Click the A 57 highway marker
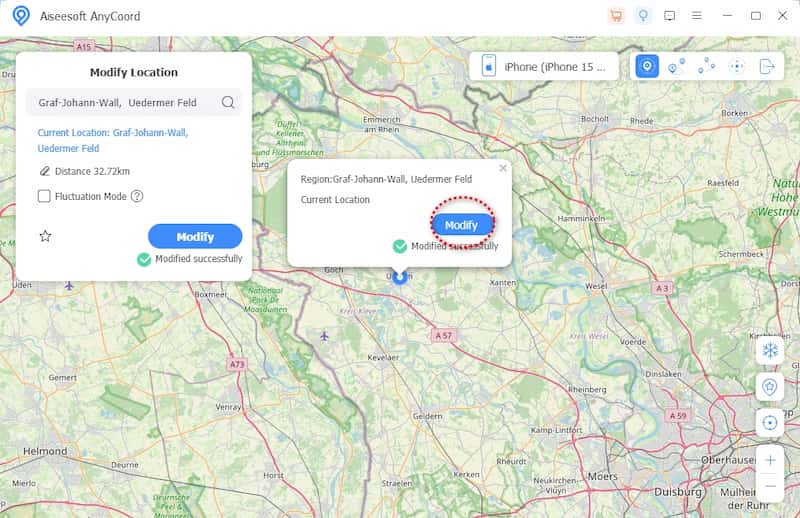This screenshot has width=800, height=518. point(443,335)
